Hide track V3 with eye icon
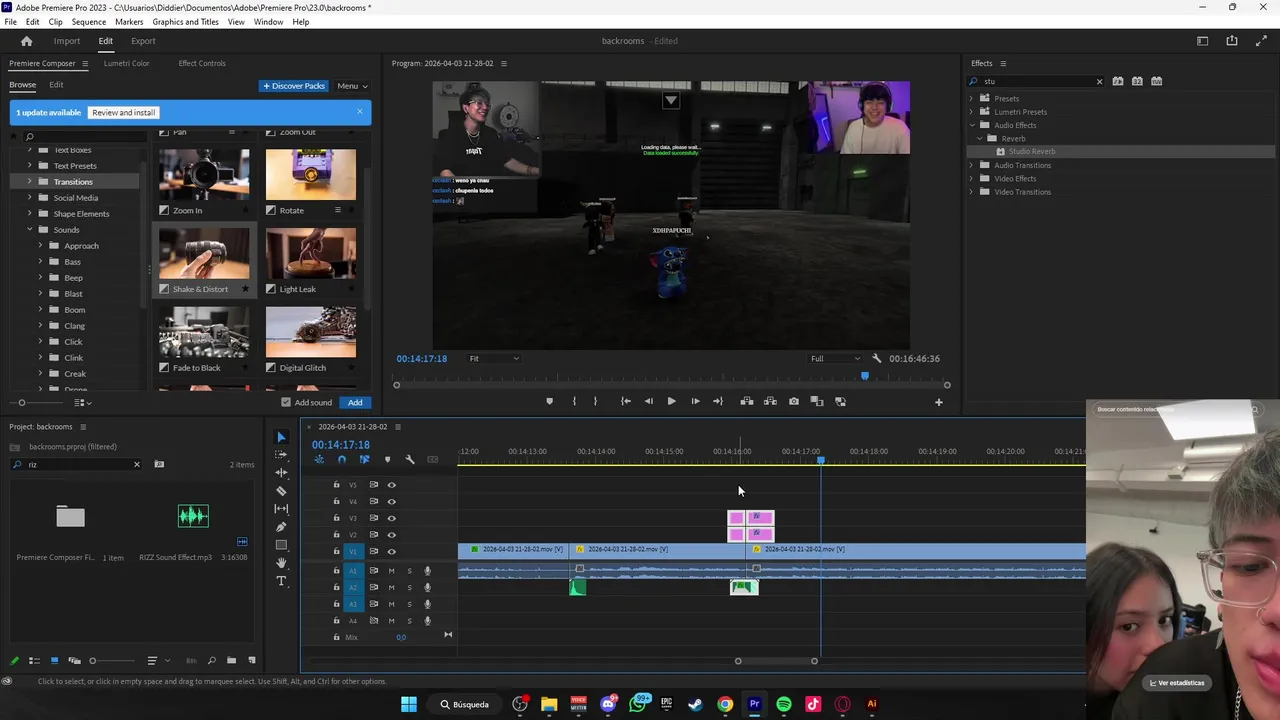 (x=391, y=518)
